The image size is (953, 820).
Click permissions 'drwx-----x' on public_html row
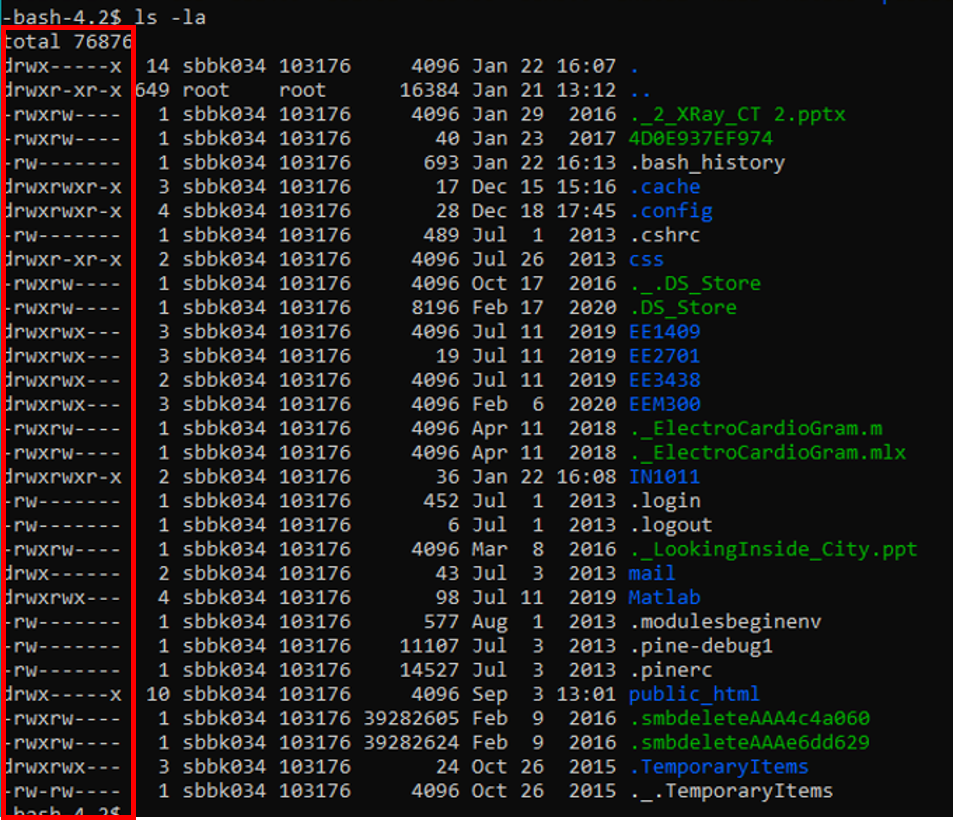point(63,694)
